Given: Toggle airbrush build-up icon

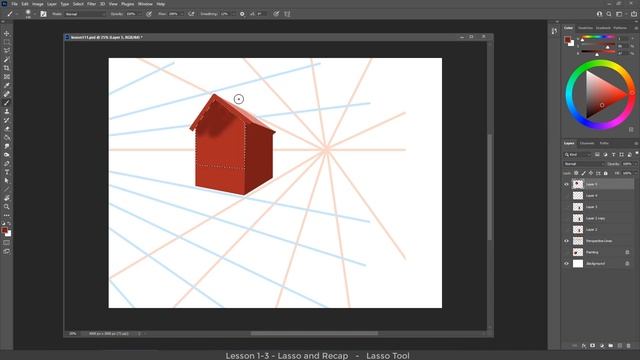Looking at the screenshot, I should point(191,14).
